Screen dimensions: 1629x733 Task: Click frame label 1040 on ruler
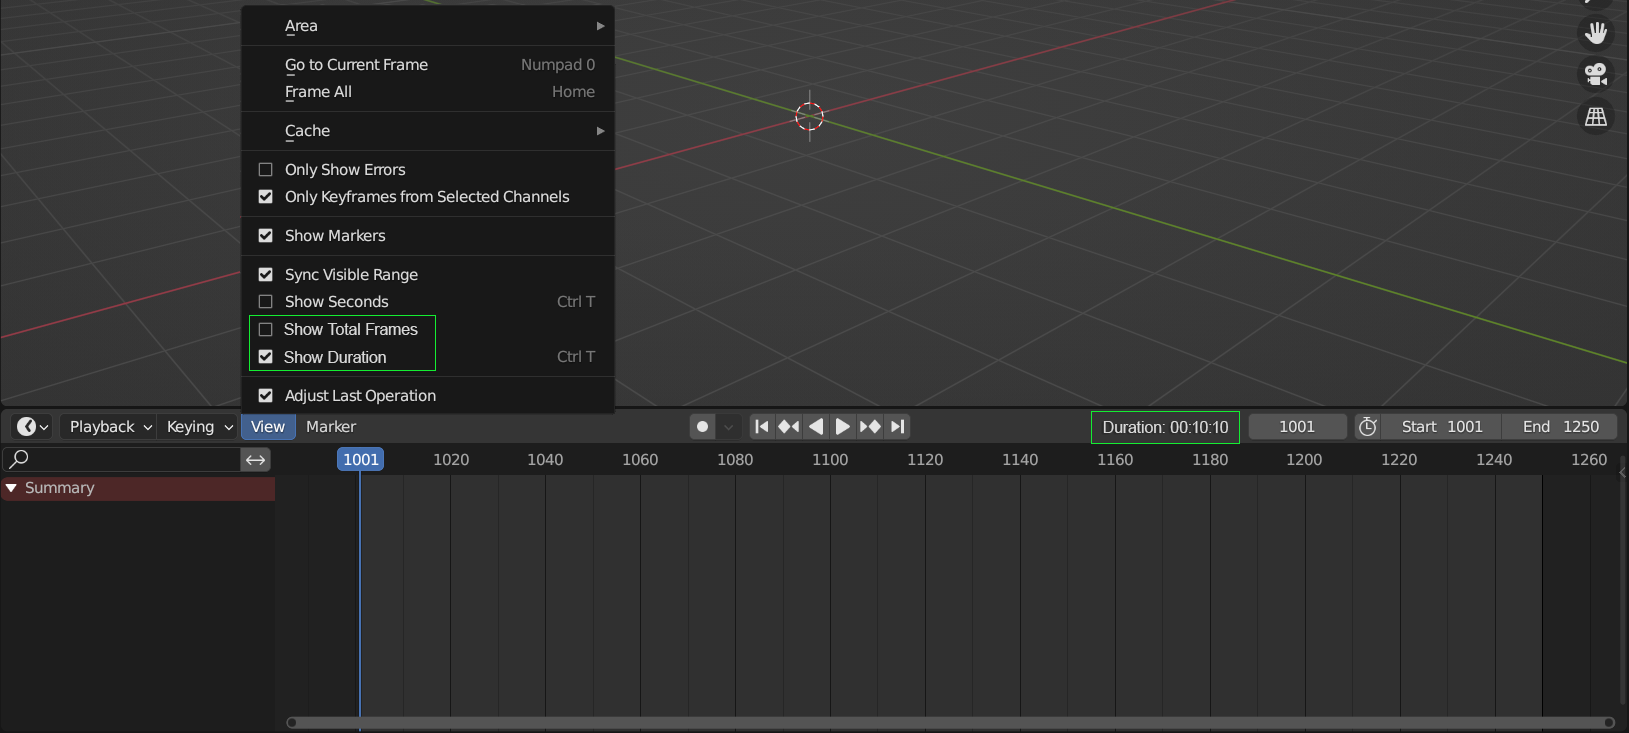coord(545,459)
